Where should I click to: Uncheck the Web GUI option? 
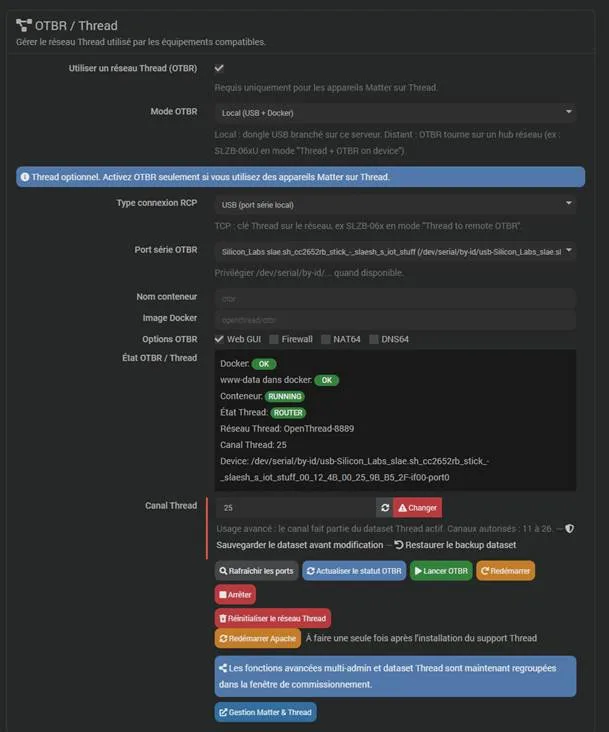click(x=219, y=339)
